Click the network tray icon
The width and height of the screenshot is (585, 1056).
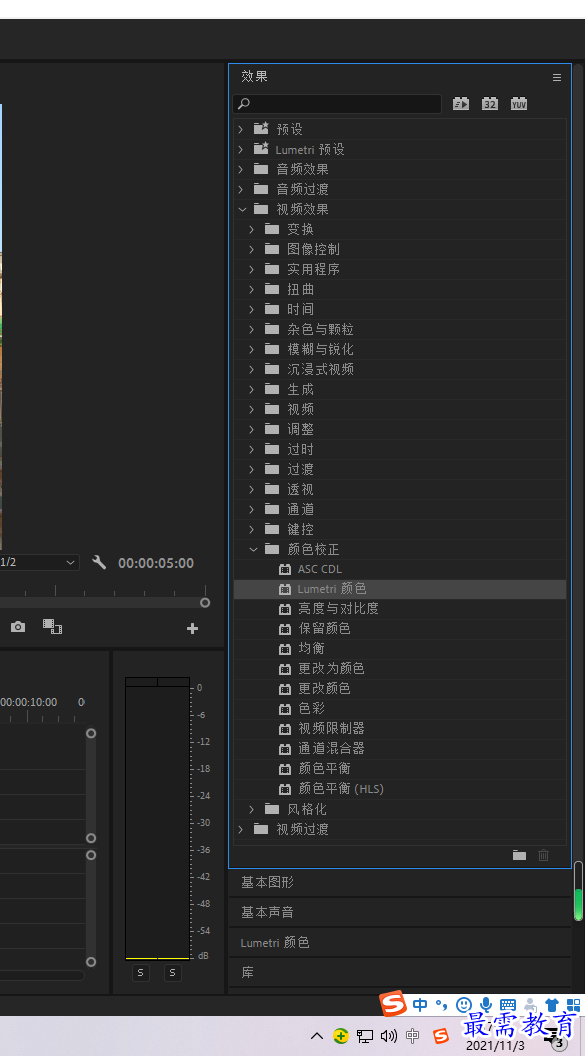click(365, 1036)
